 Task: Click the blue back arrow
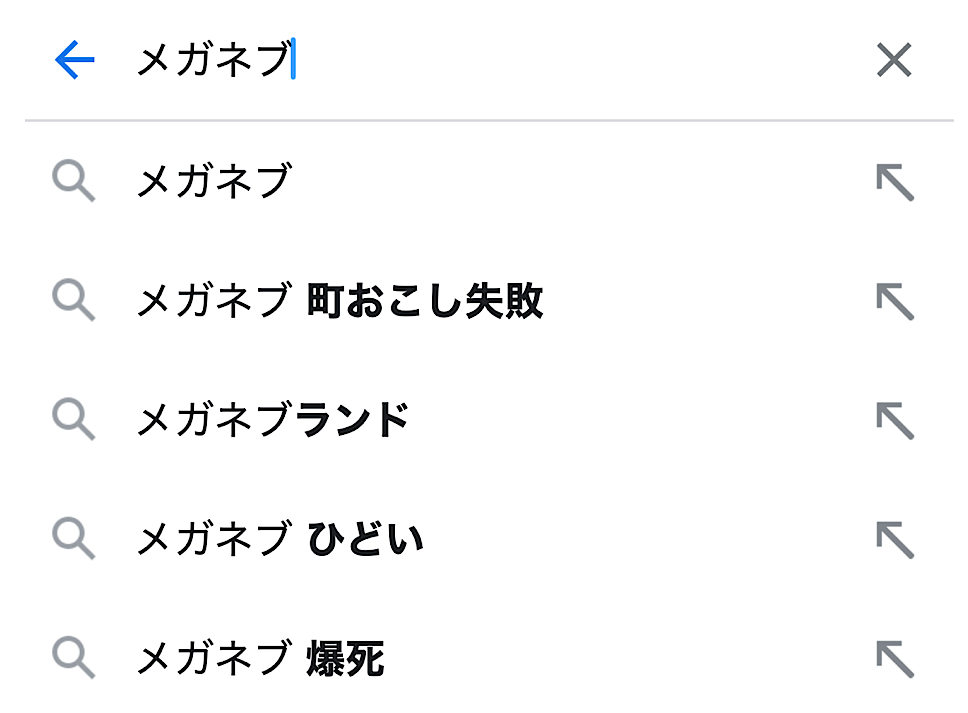click(x=74, y=61)
